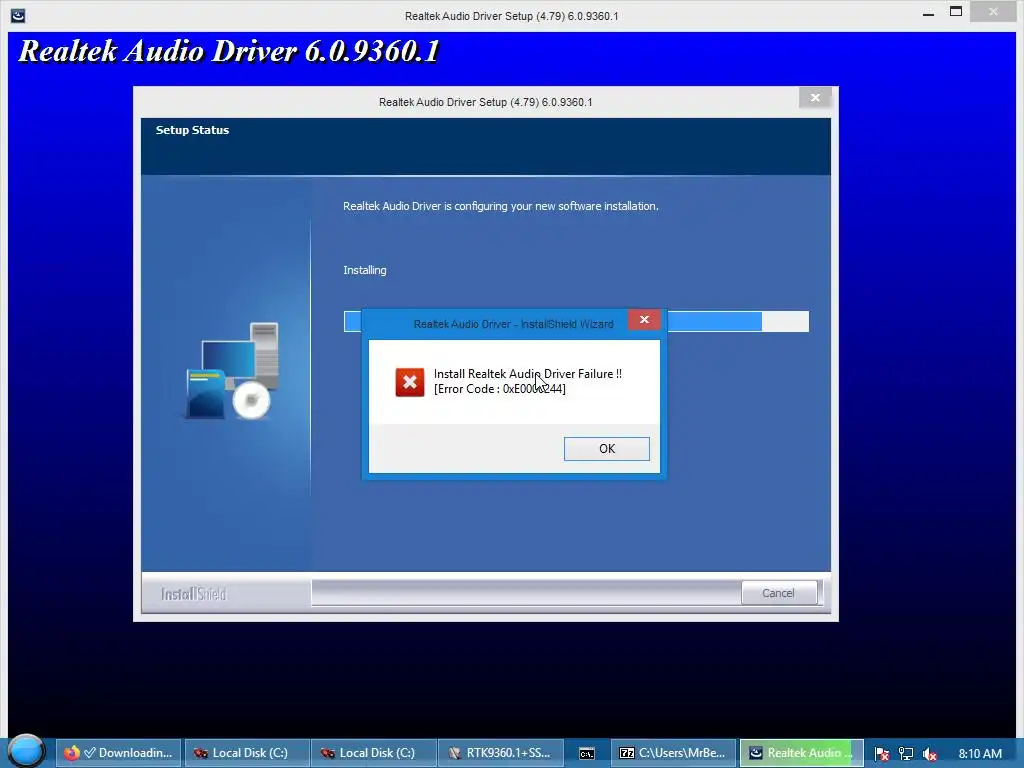The width and height of the screenshot is (1024, 768).
Task: Click the 'Realtek Audio Driver - InstallShield Wizard' title bar
Action: pos(513,324)
